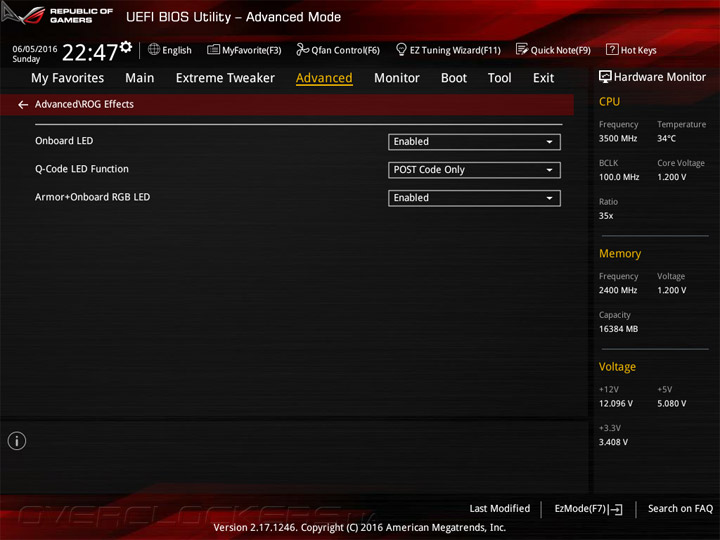Click the Qfan Control fan icon
720x540 pixels.
click(302, 49)
